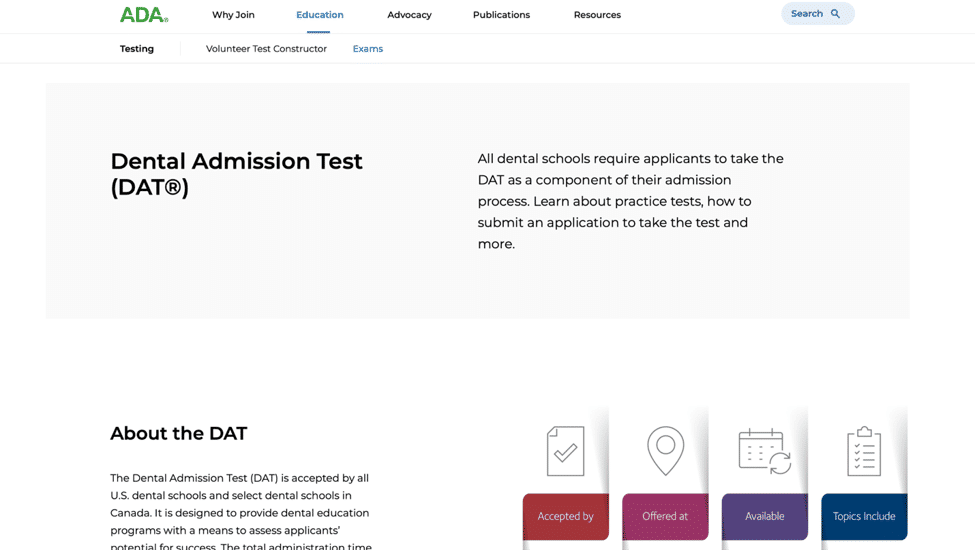The width and height of the screenshot is (975, 550).
Task: Select the Testing sub-navigation item
Action: (137, 48)
